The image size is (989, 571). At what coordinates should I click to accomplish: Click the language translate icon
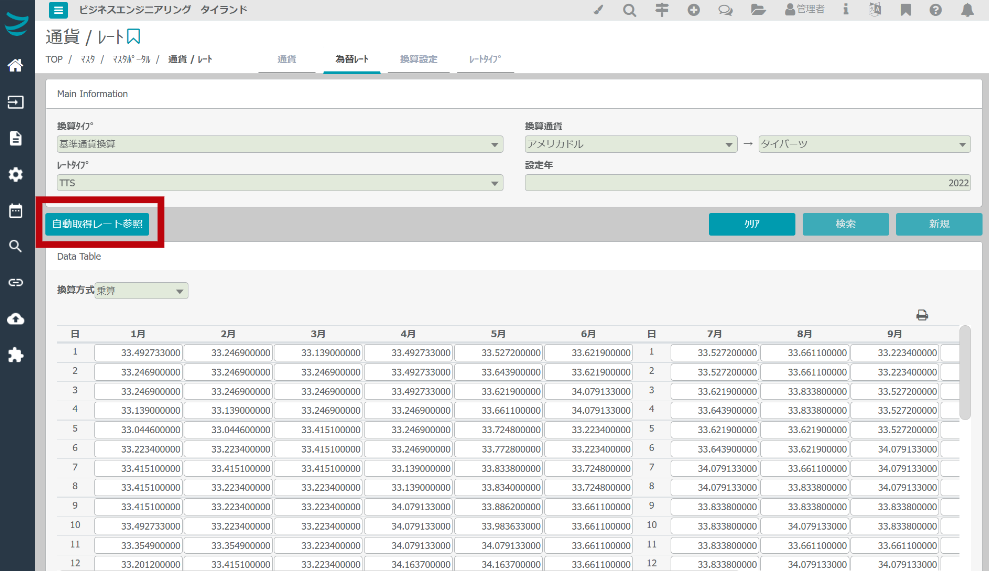click(x=875, y=9)
